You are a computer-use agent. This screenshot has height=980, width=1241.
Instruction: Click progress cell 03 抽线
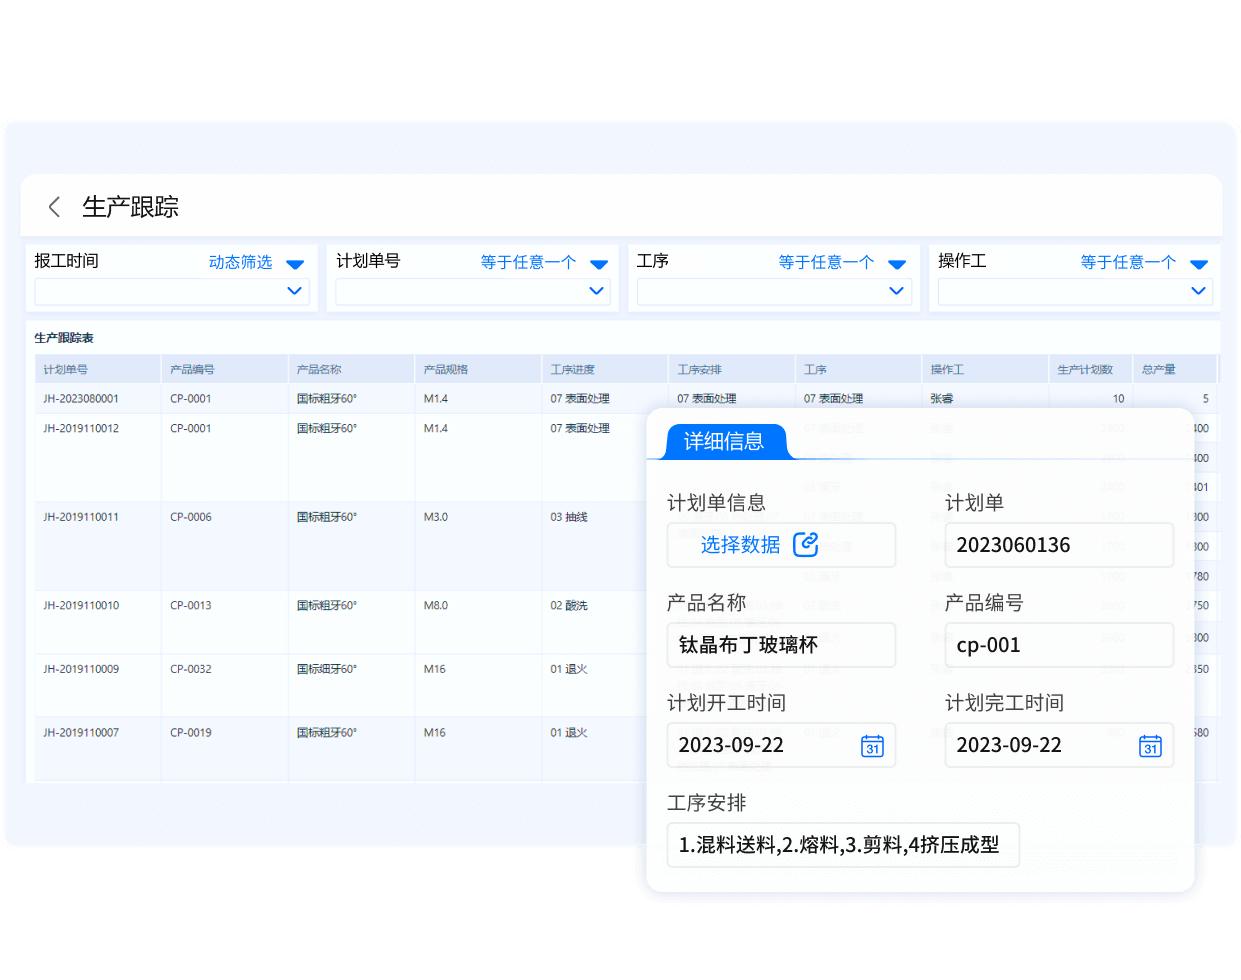pos(569,517)
